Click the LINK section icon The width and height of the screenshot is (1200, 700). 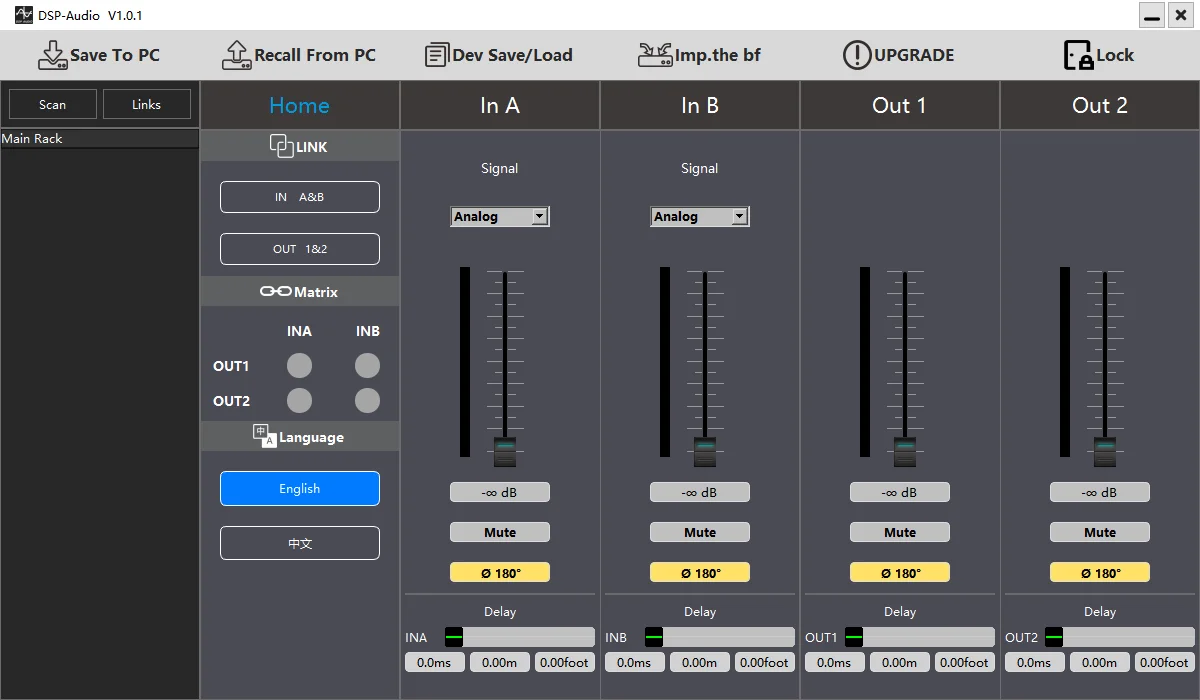coord(282,146)
